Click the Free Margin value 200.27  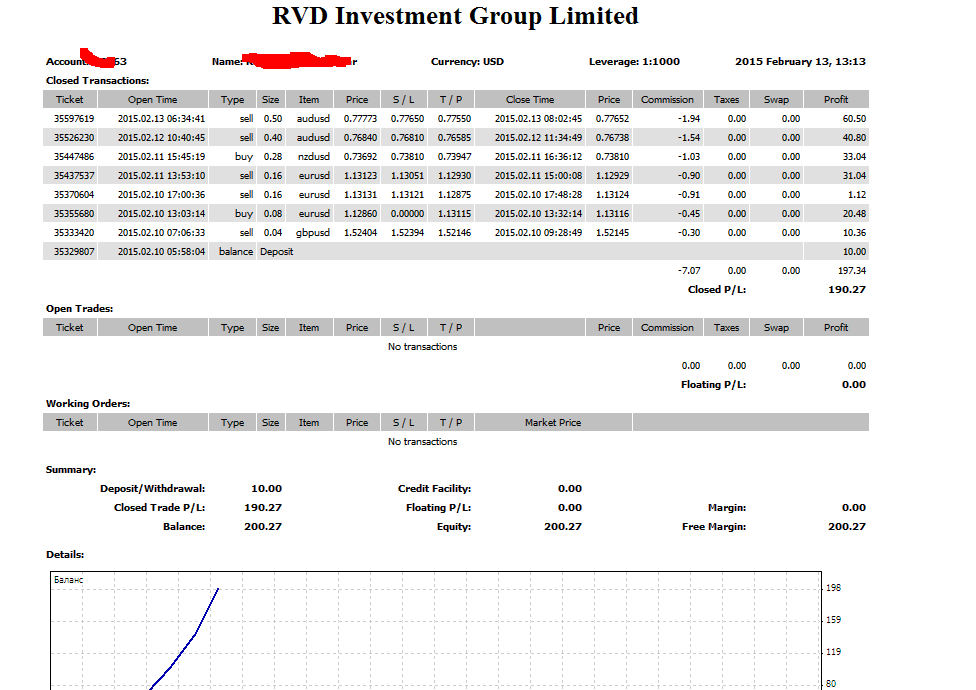tap(847, 526)
